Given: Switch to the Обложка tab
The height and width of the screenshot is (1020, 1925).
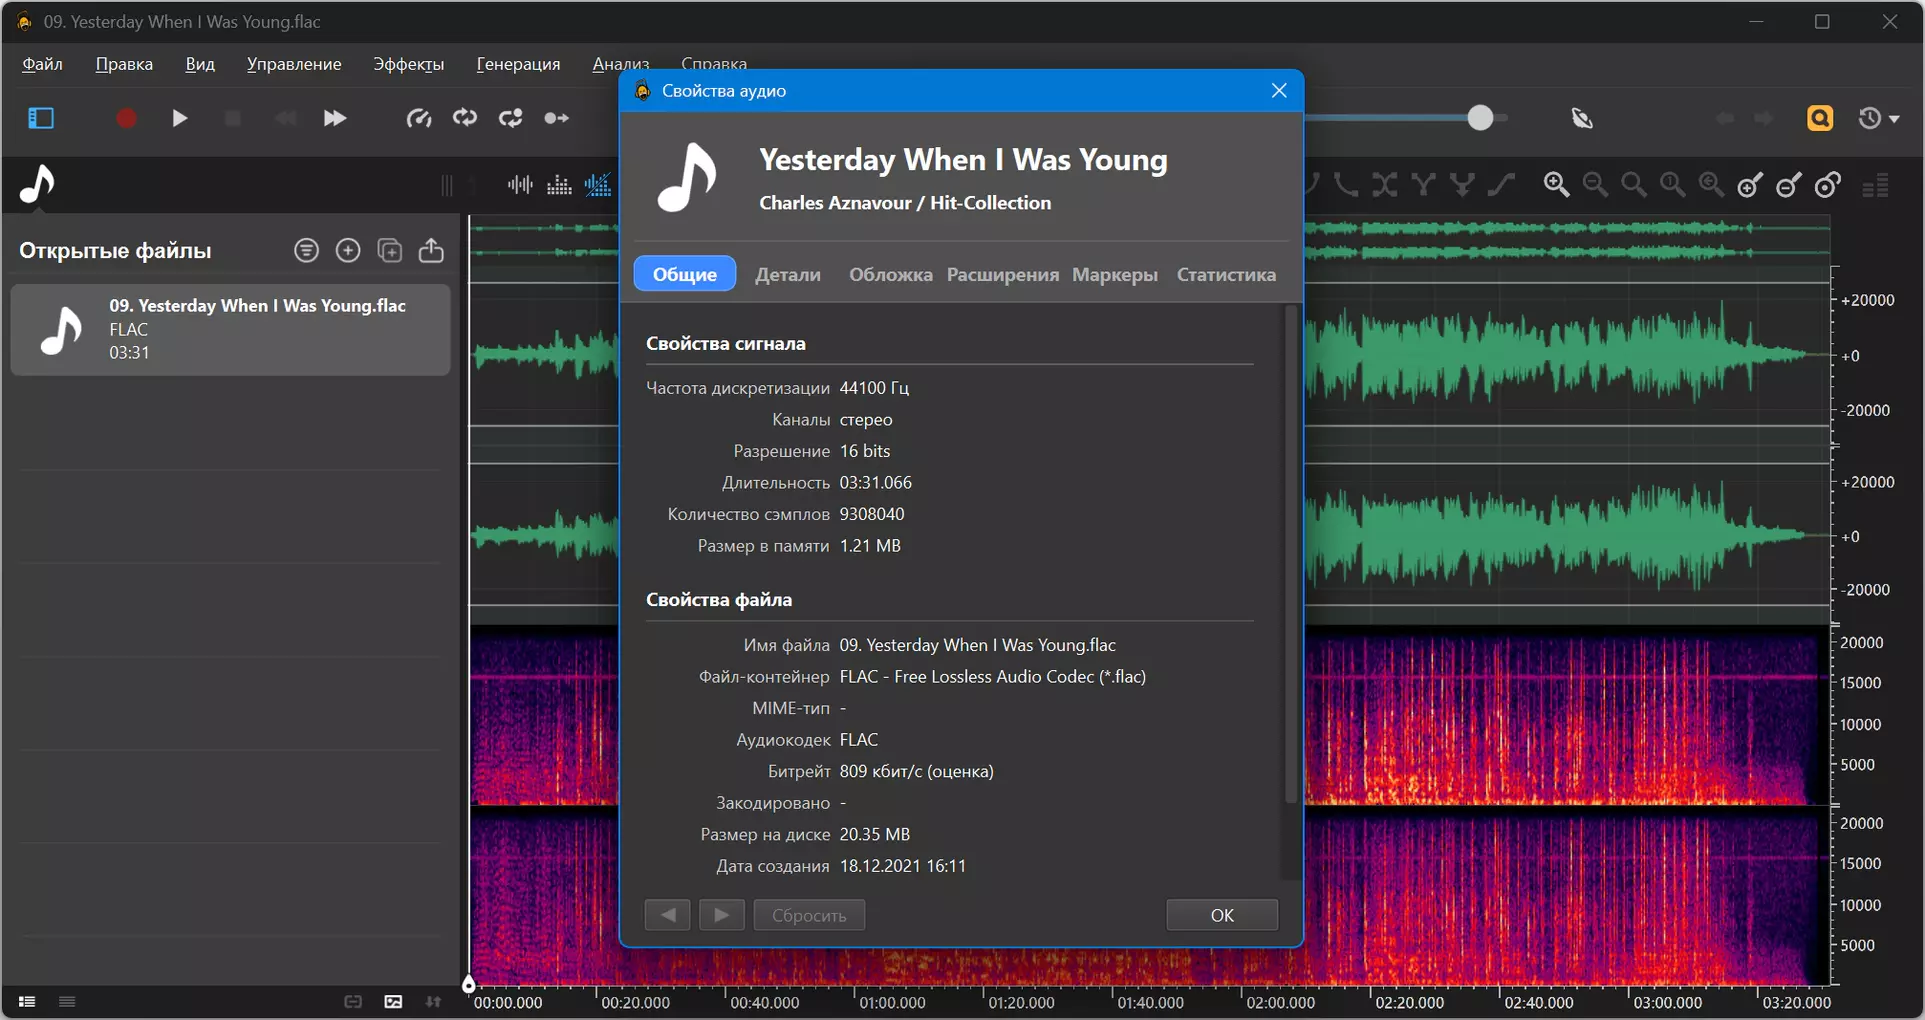Looking at the screenshot, I should point(890,274).
